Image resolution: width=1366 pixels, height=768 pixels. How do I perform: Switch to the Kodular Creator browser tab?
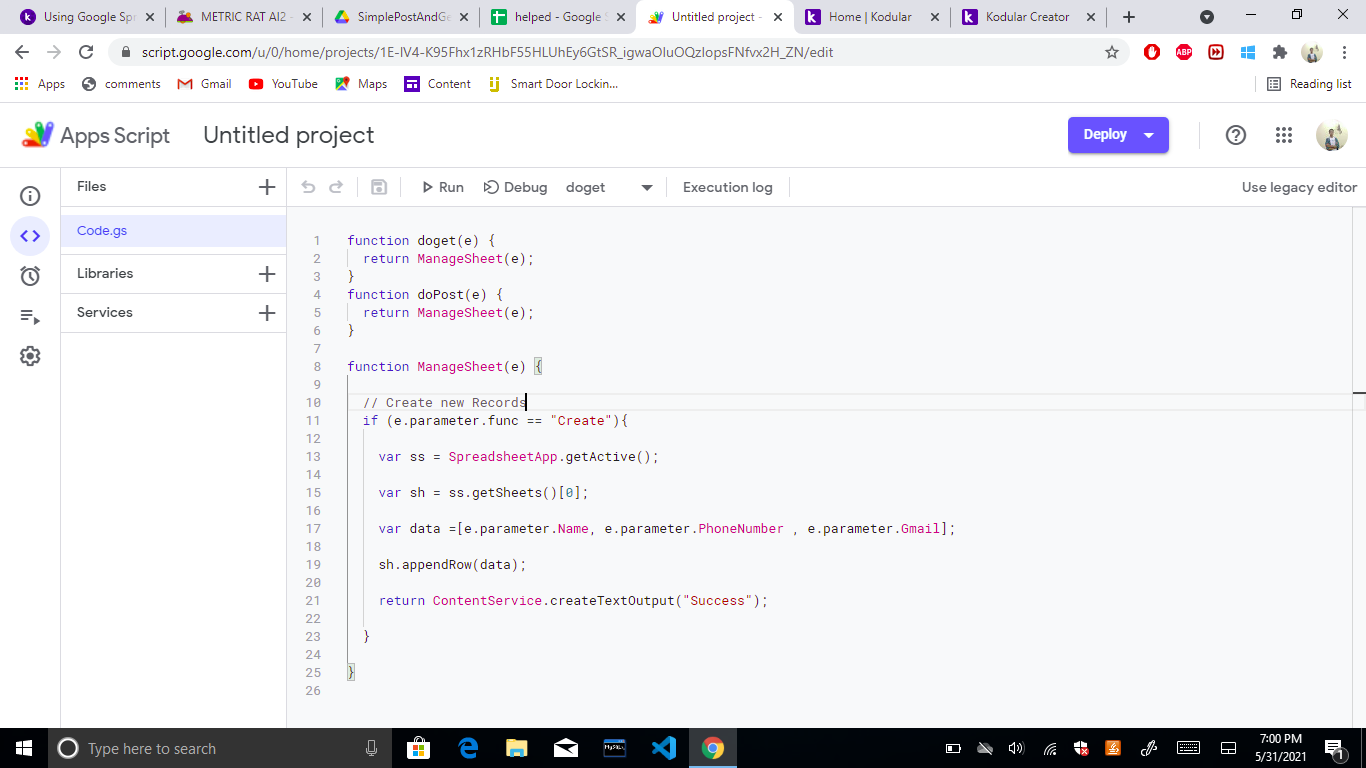tap(1028, 17)
